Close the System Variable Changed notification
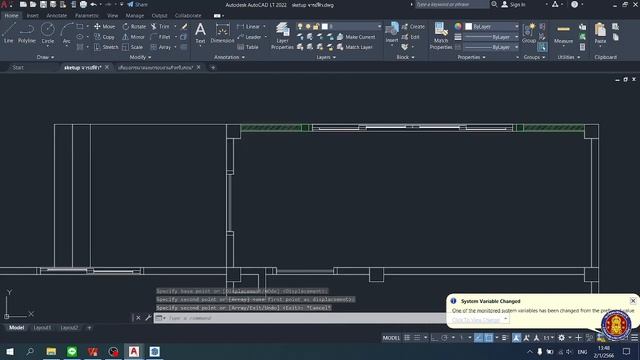Viewport: 640px width, 360px height. [633, 300]
